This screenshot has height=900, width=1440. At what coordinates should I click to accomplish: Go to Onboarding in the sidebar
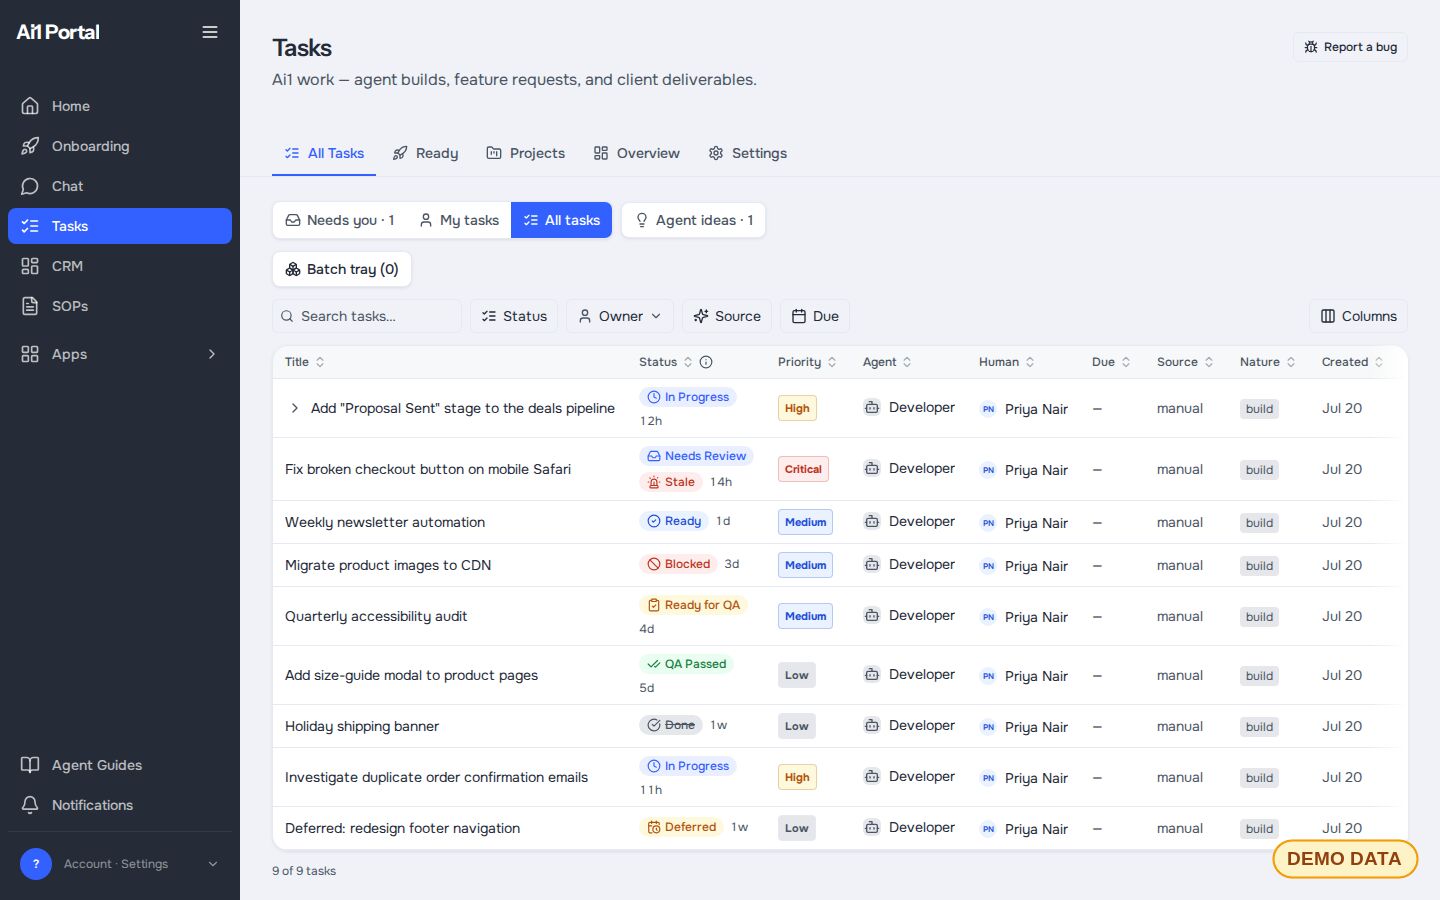coord(120,146)
